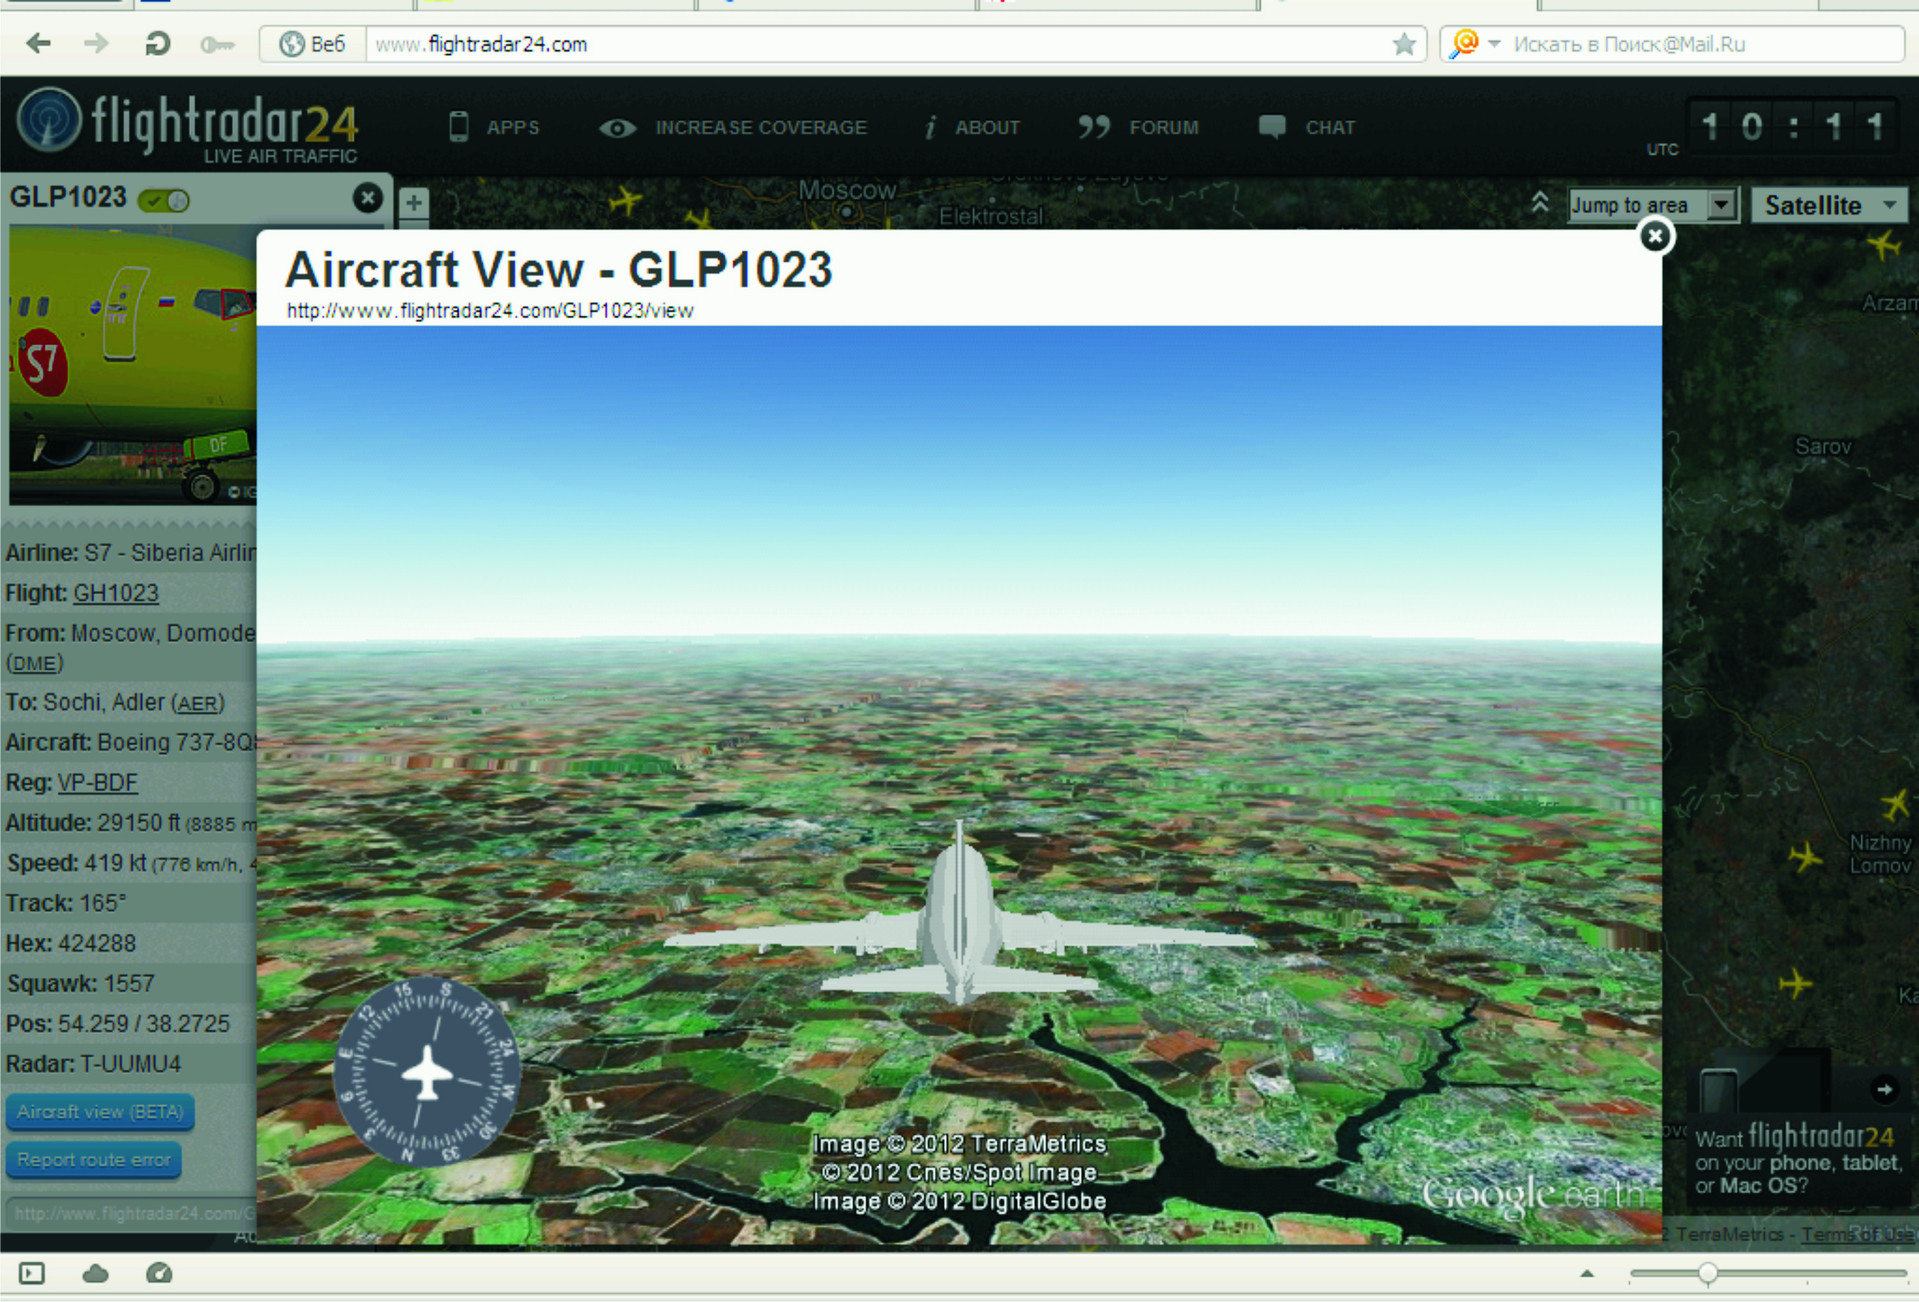Click the Hex: 424288 row
Viewport: 1919px width, 1302px height.
[x=130, y=943]
